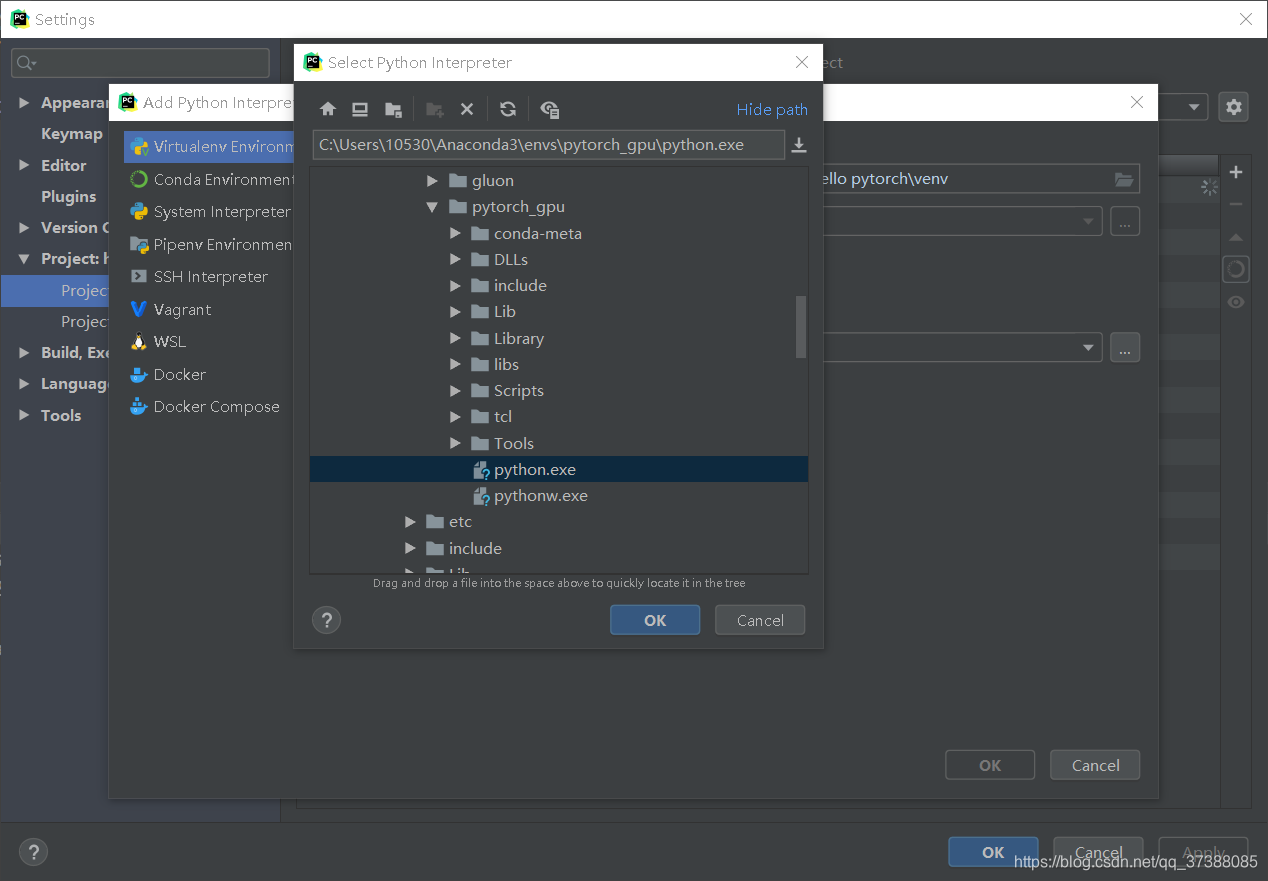Expand the gluon folder
The width and height of the screenshot is (1268, 881).
(433, 181)
